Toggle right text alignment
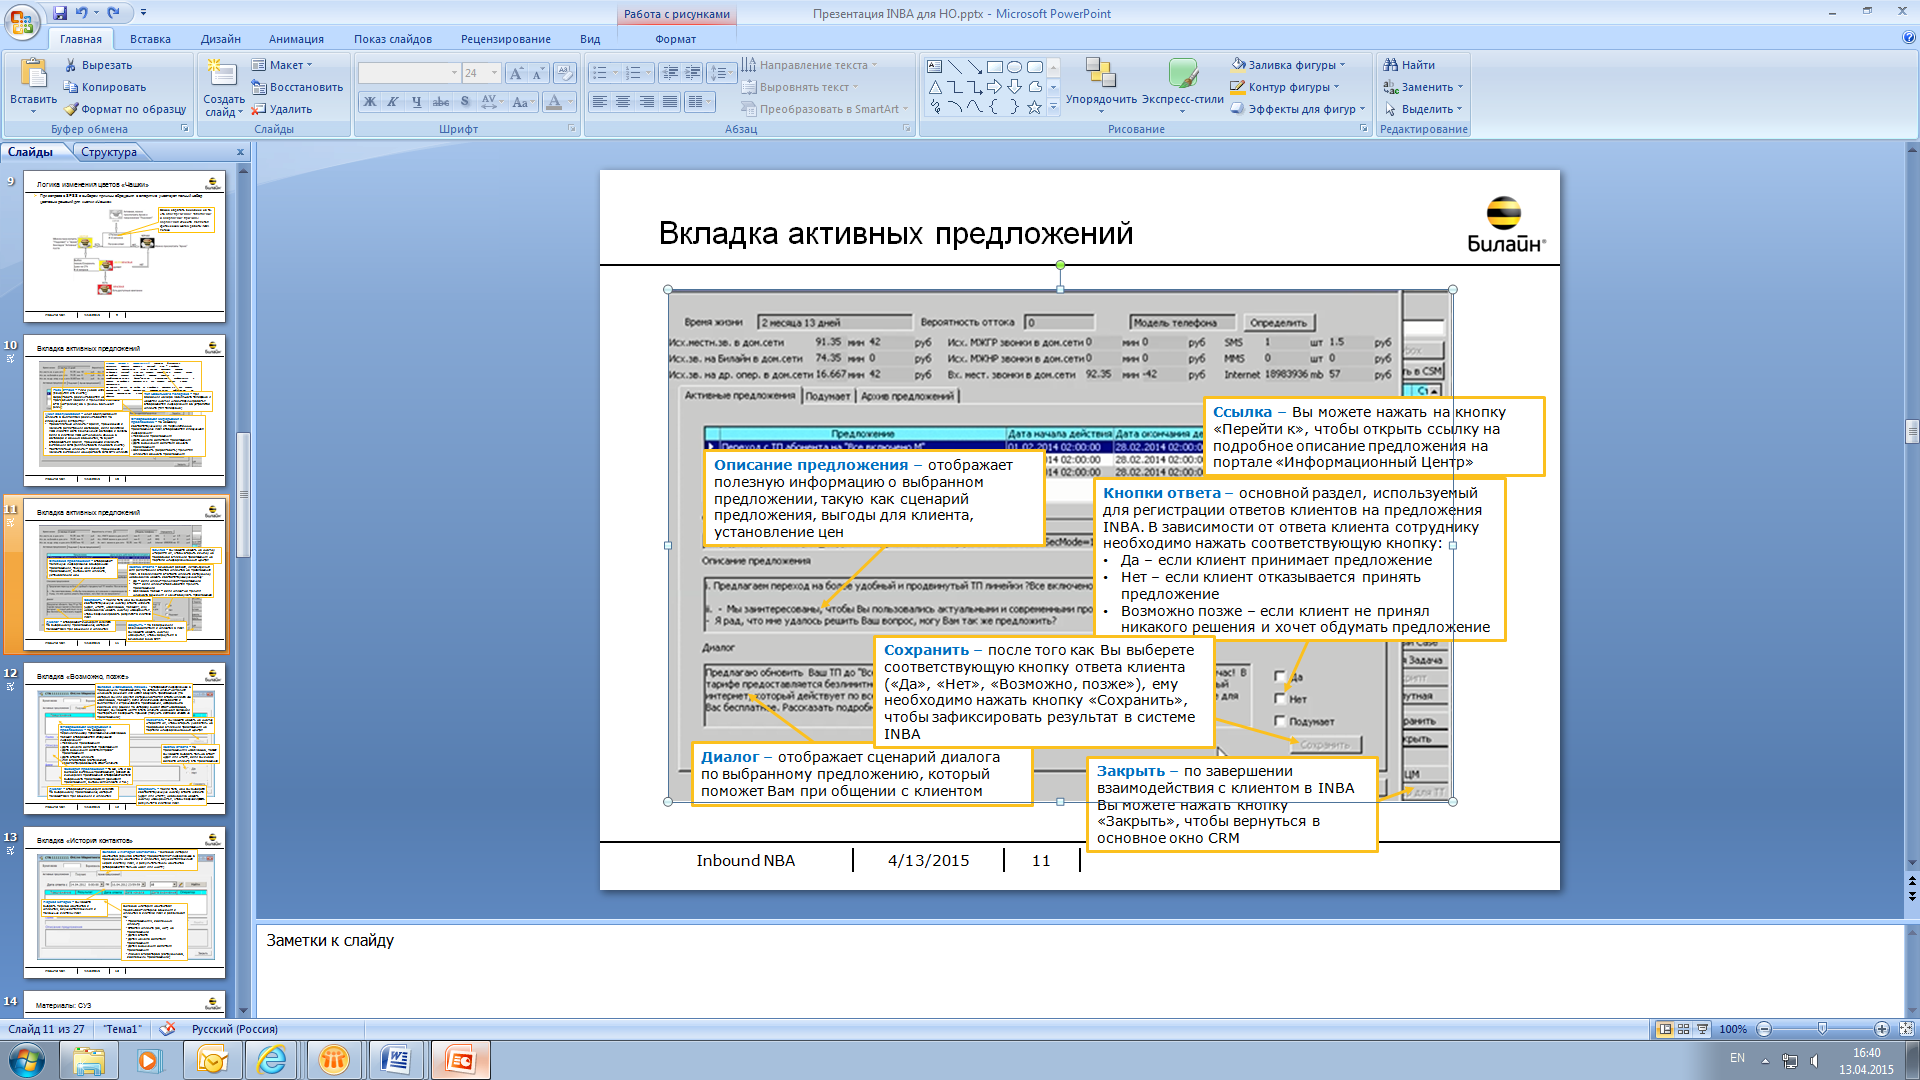Image resolution: width=1920 pixels, height=1080 pixels. click(646, 102)
